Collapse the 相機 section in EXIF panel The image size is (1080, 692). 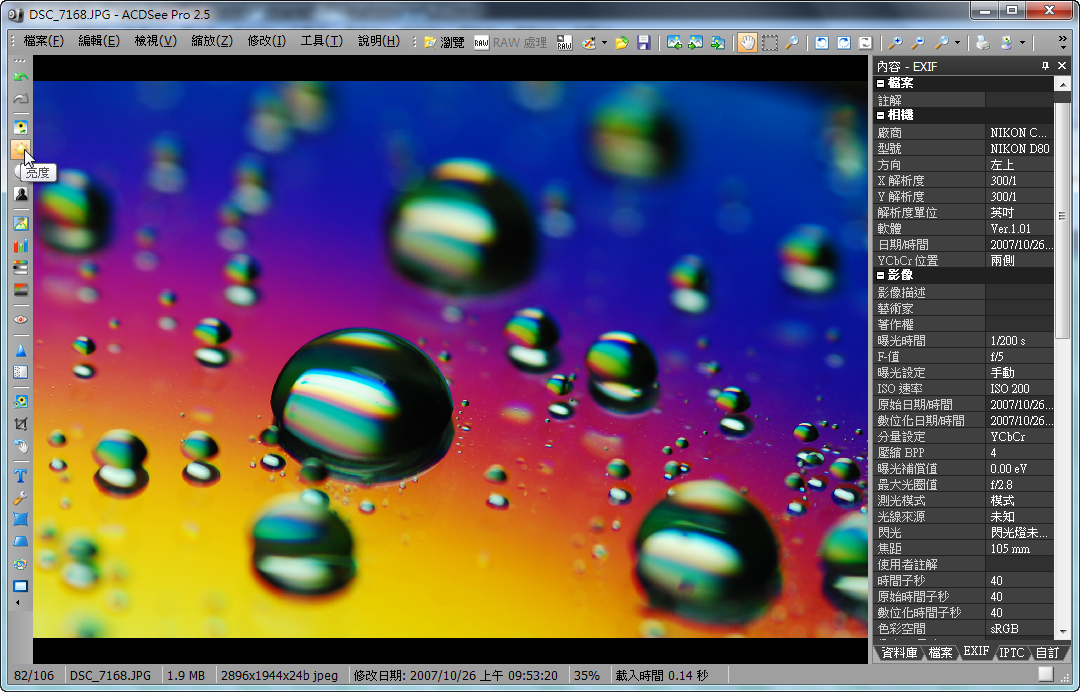click(x=881, y=115)
